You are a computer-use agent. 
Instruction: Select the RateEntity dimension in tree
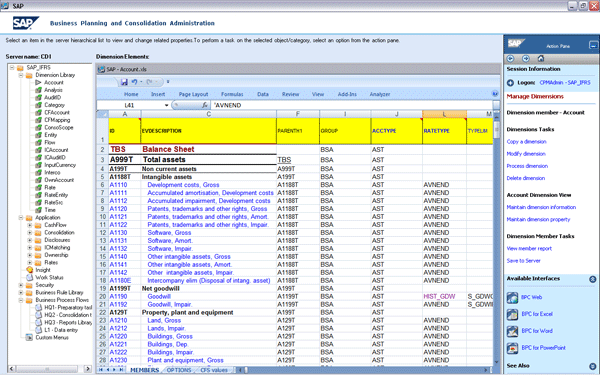pos(56,195)
